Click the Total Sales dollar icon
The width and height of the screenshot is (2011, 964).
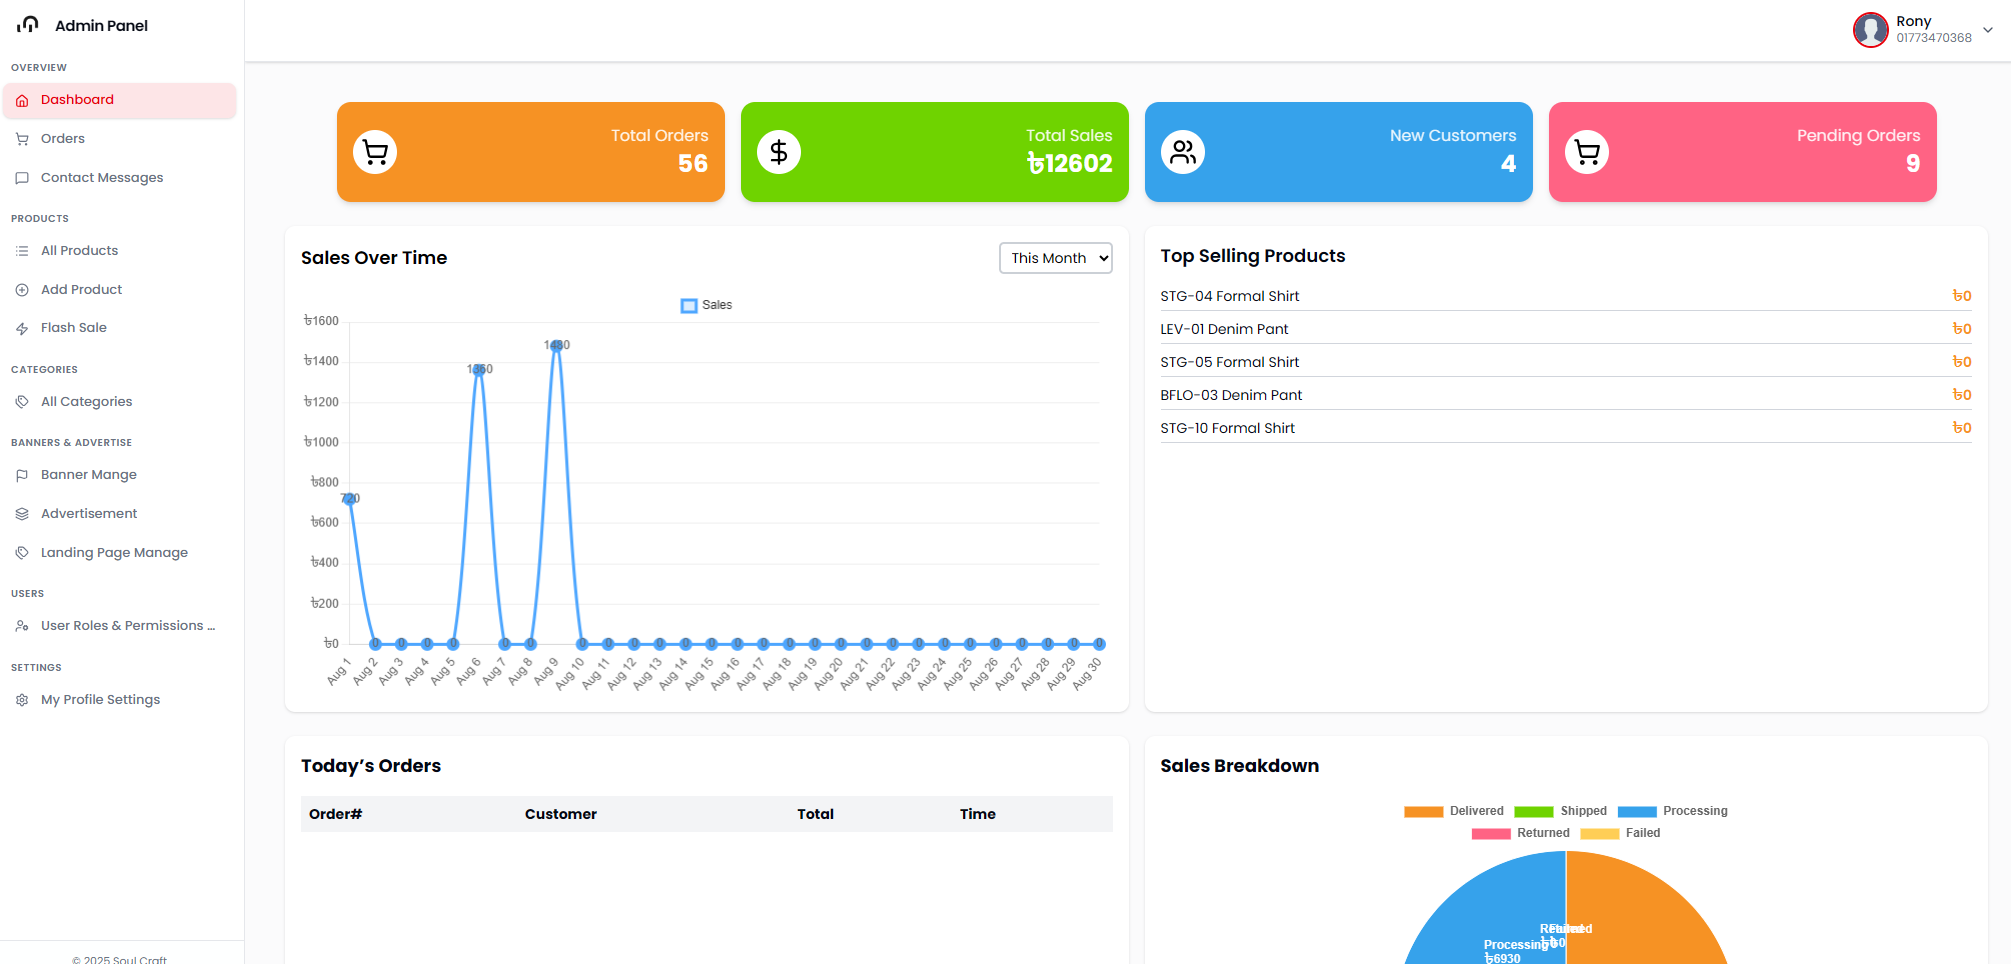point(779,152)
